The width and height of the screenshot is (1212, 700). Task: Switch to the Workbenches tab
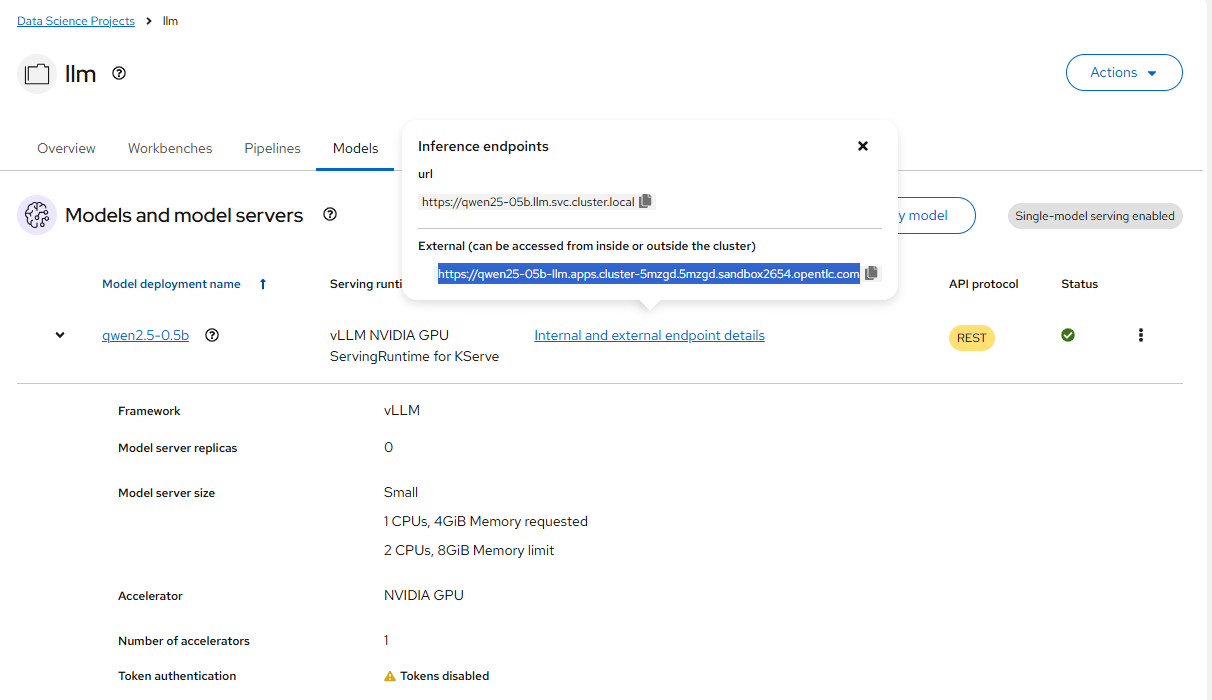tap(170, 147)
